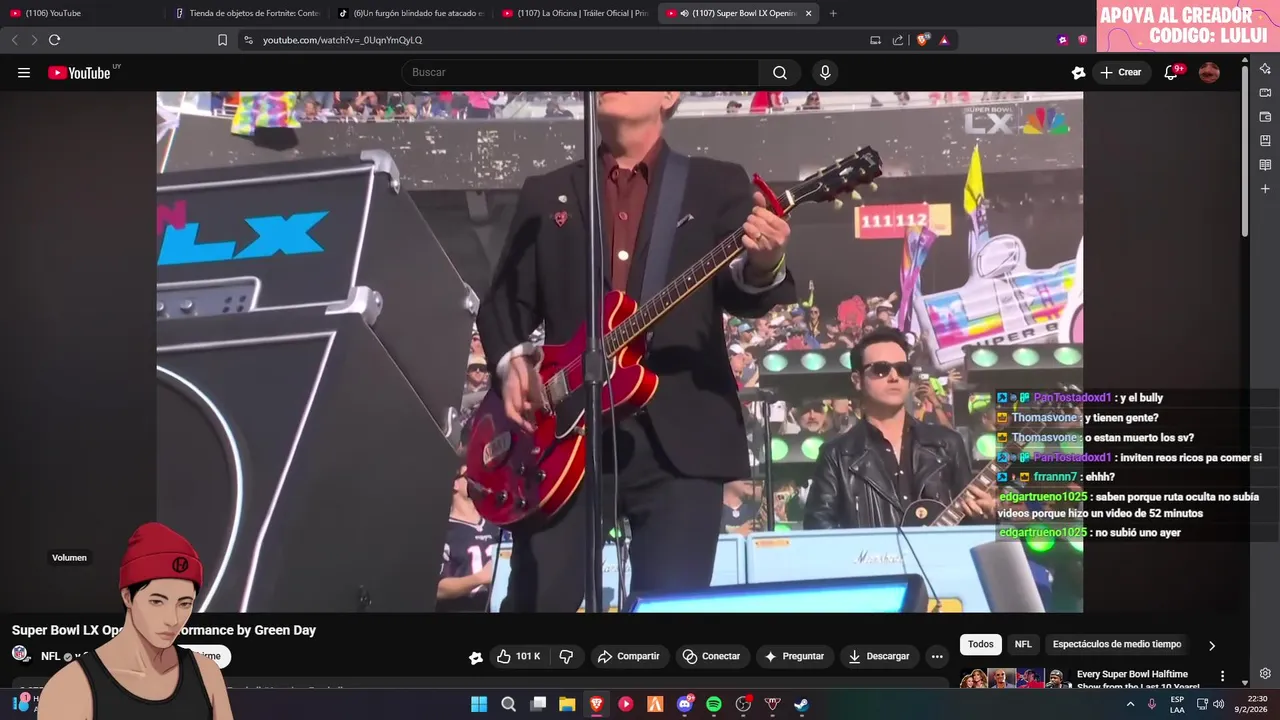Screen dimensions: 1280x720
Task: Click the search magnifier button
Action: (780, 72)
